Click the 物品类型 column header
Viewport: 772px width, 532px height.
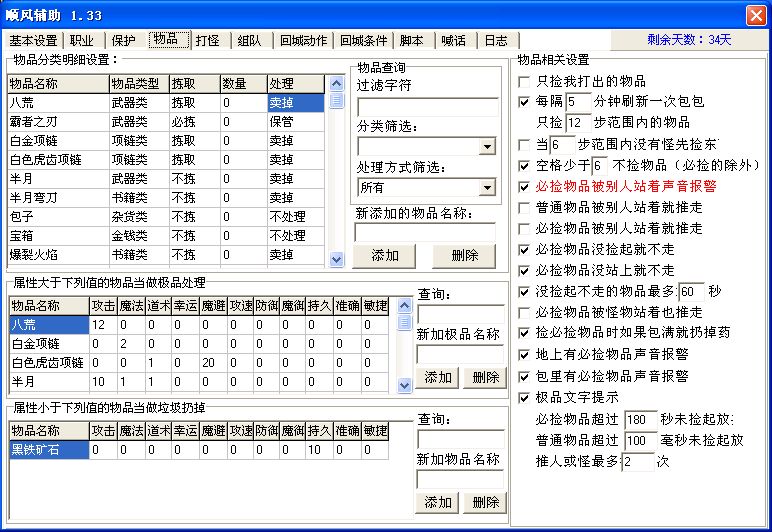[139, 84]
